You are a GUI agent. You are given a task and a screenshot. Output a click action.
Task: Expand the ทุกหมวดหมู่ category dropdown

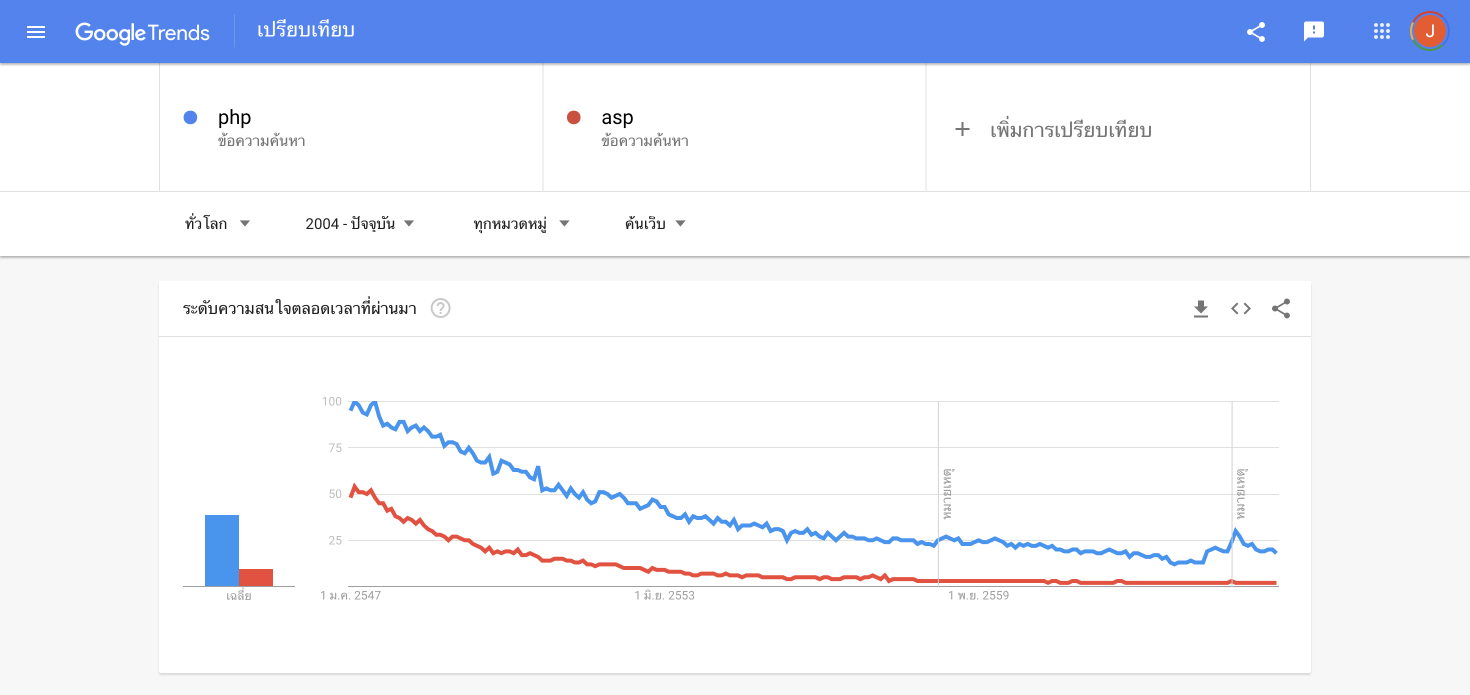coord(522,224)
